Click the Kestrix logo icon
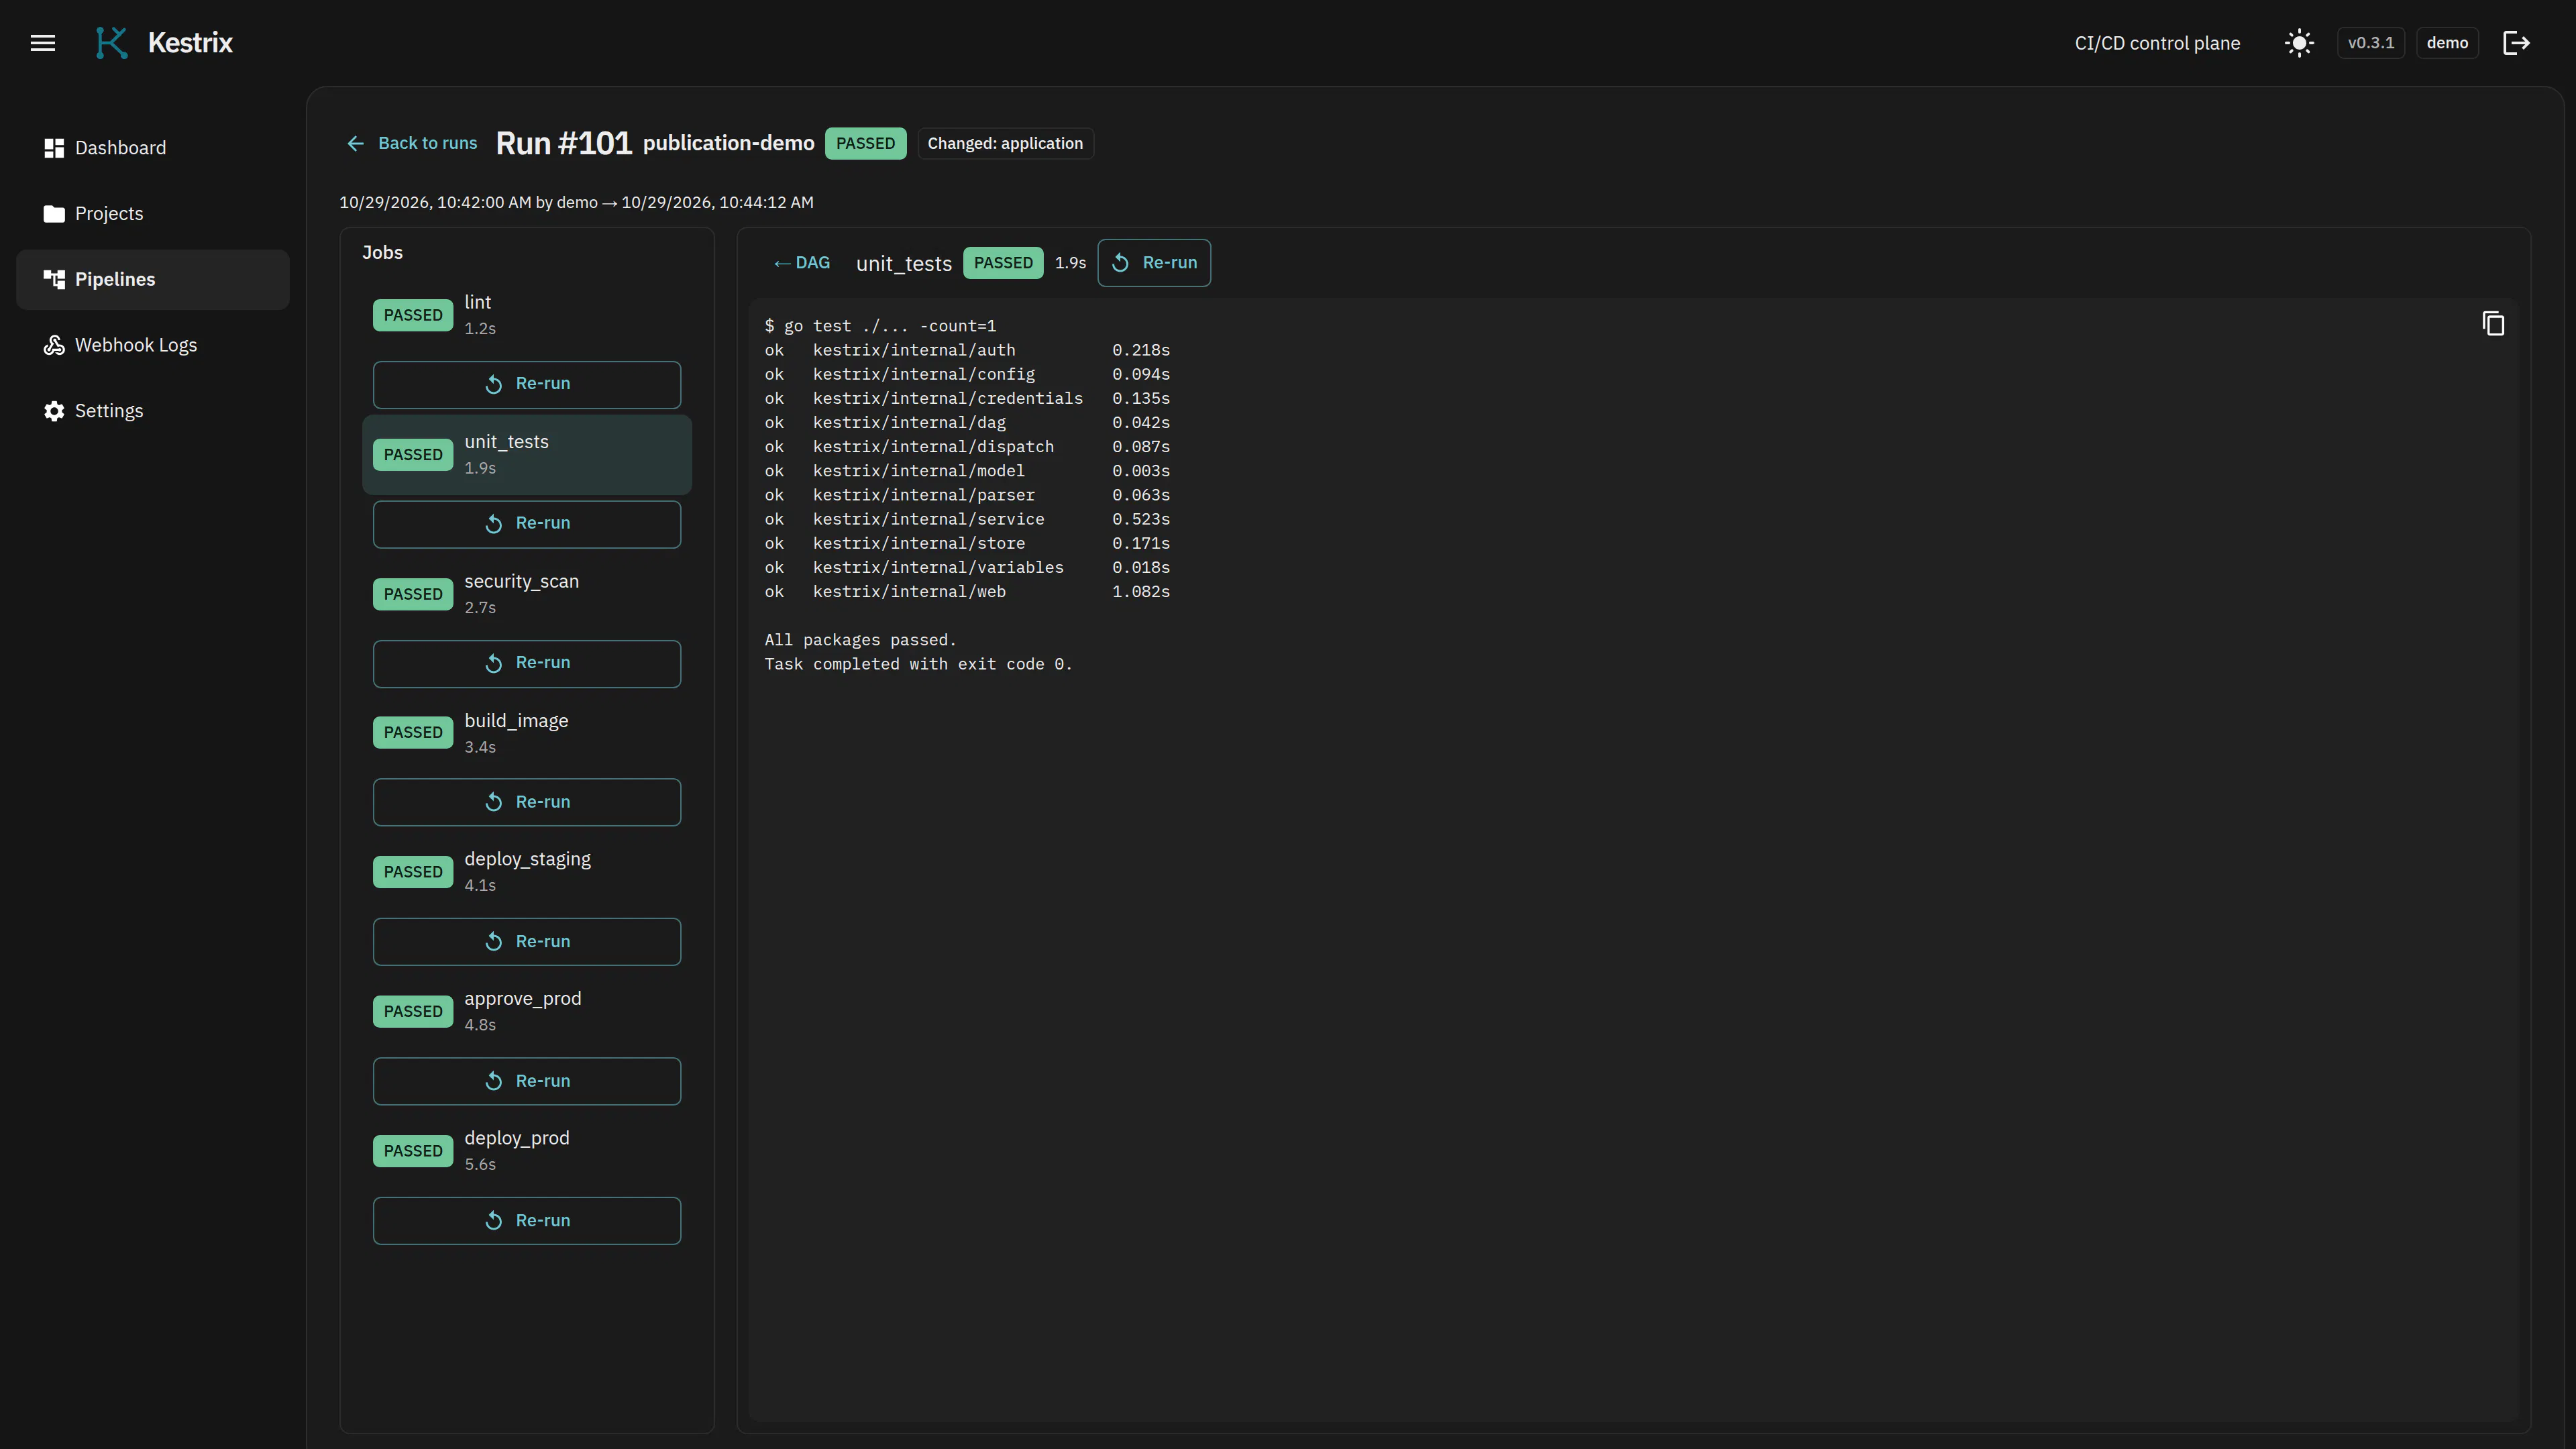Viewport: 2576px width, 1449px height. click(x=111, y=43)
